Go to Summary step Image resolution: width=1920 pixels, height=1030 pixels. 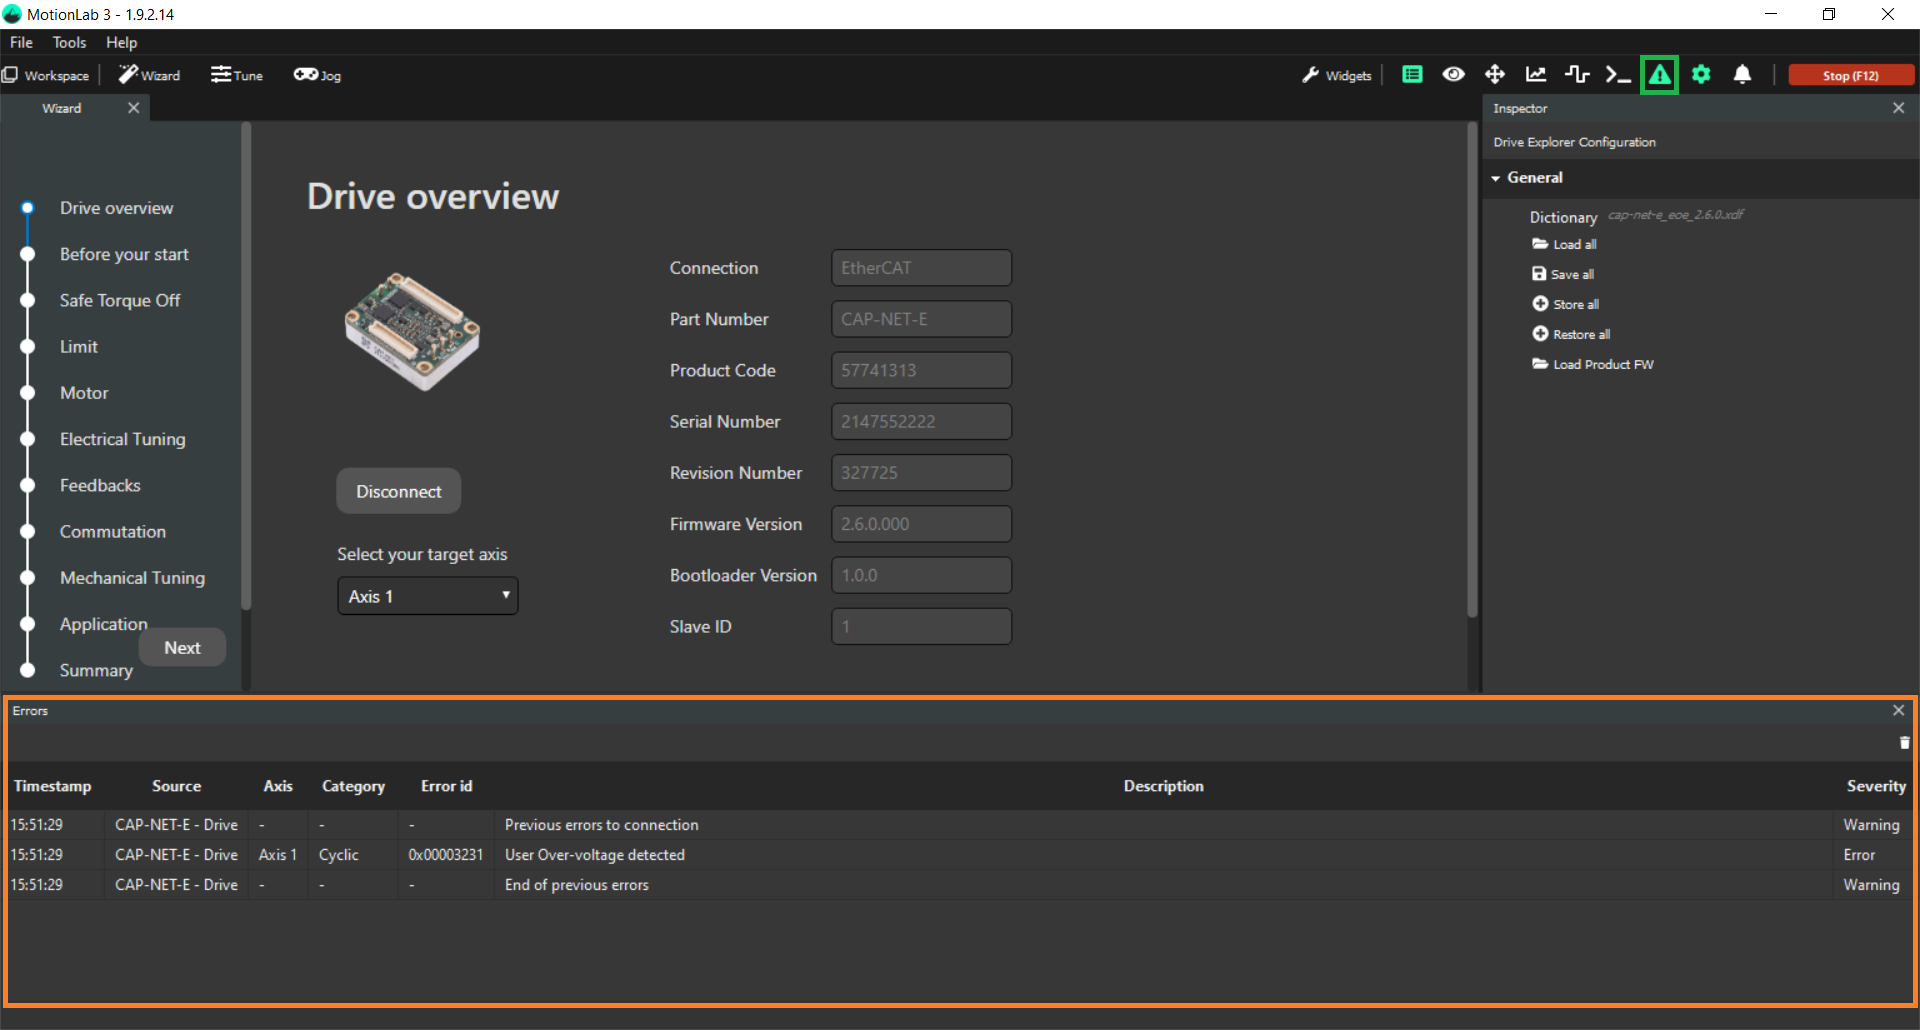[x=96, y=670]
